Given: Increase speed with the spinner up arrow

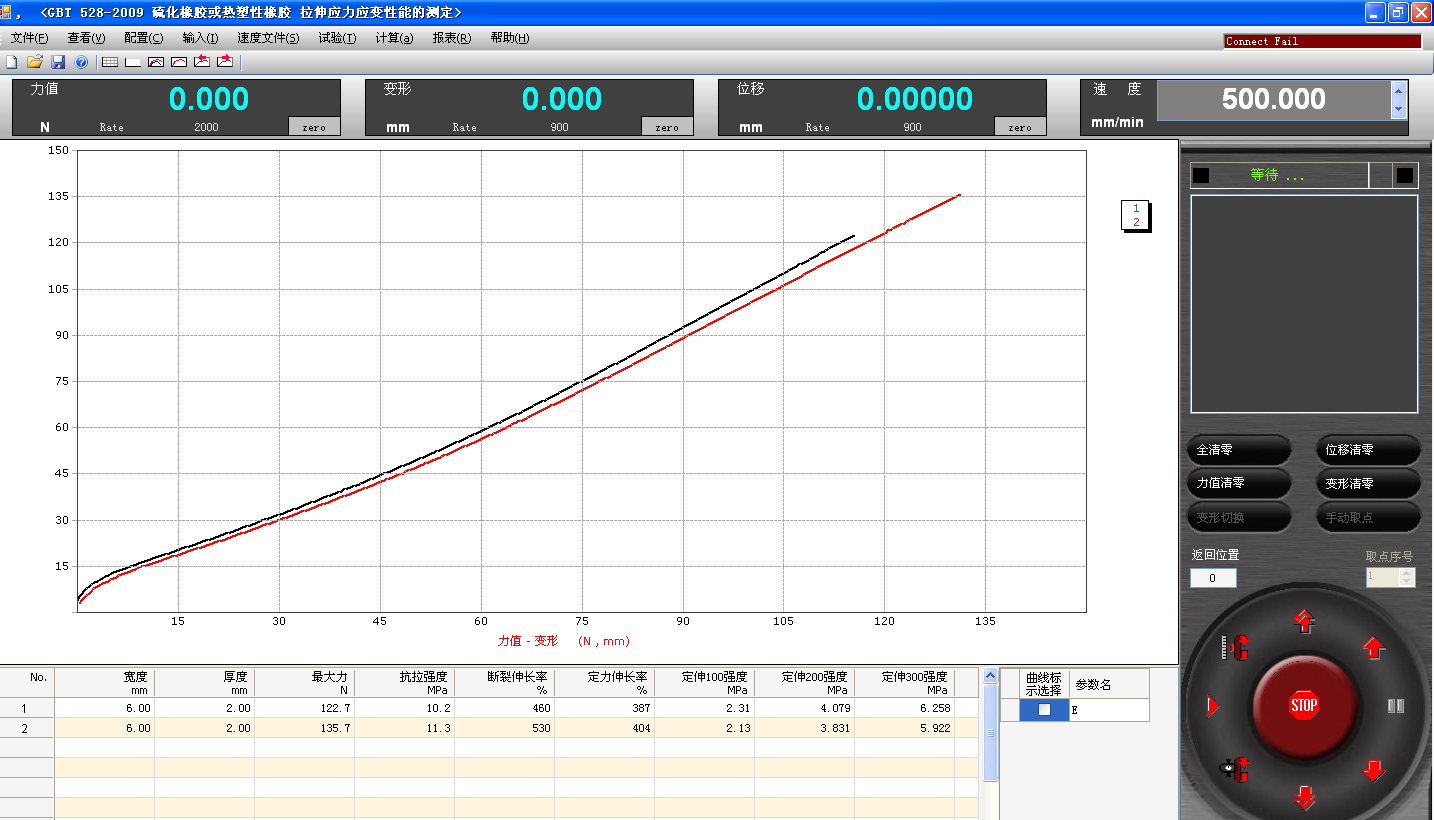Looking at the screenshot, I should (x=1398, y=91).
